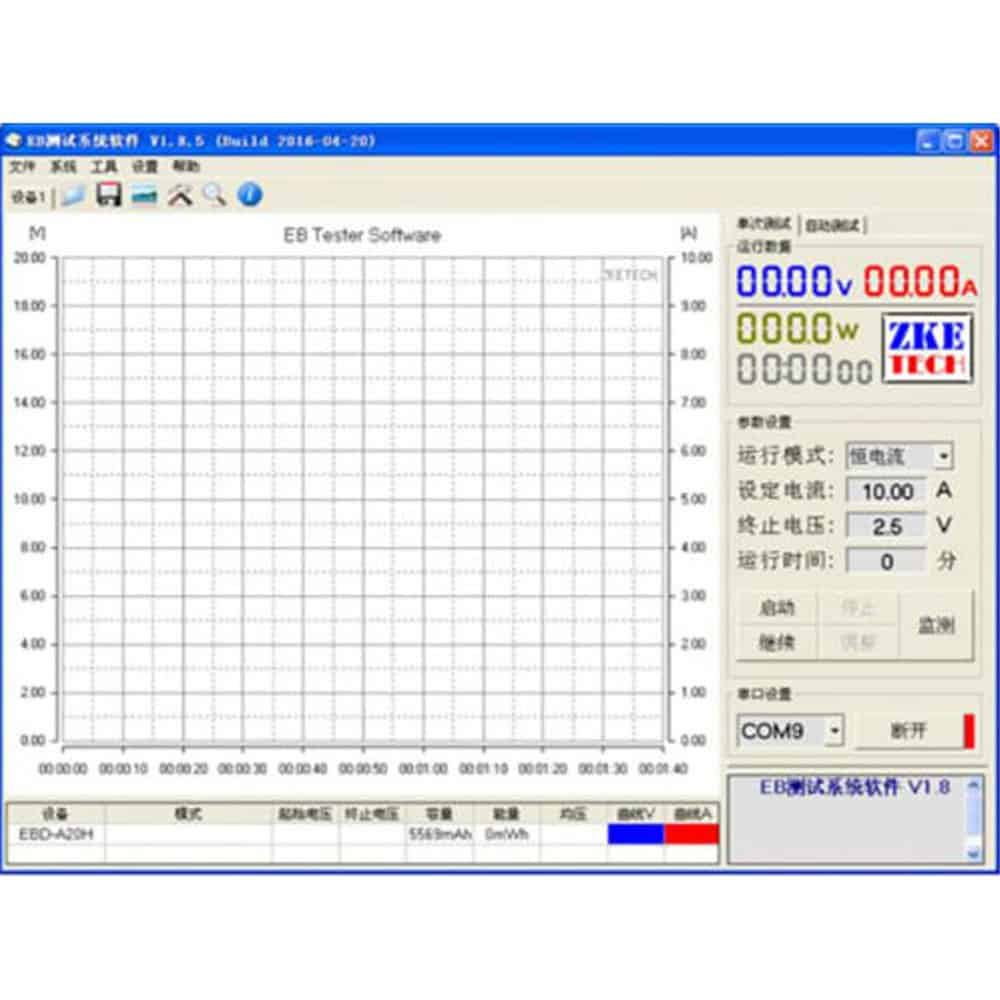Viewport: 1000px width, 1000px height.
Task: Open the tools hammer-and-wrench icon
Action: pyautogui.click(x=180, y=195)
